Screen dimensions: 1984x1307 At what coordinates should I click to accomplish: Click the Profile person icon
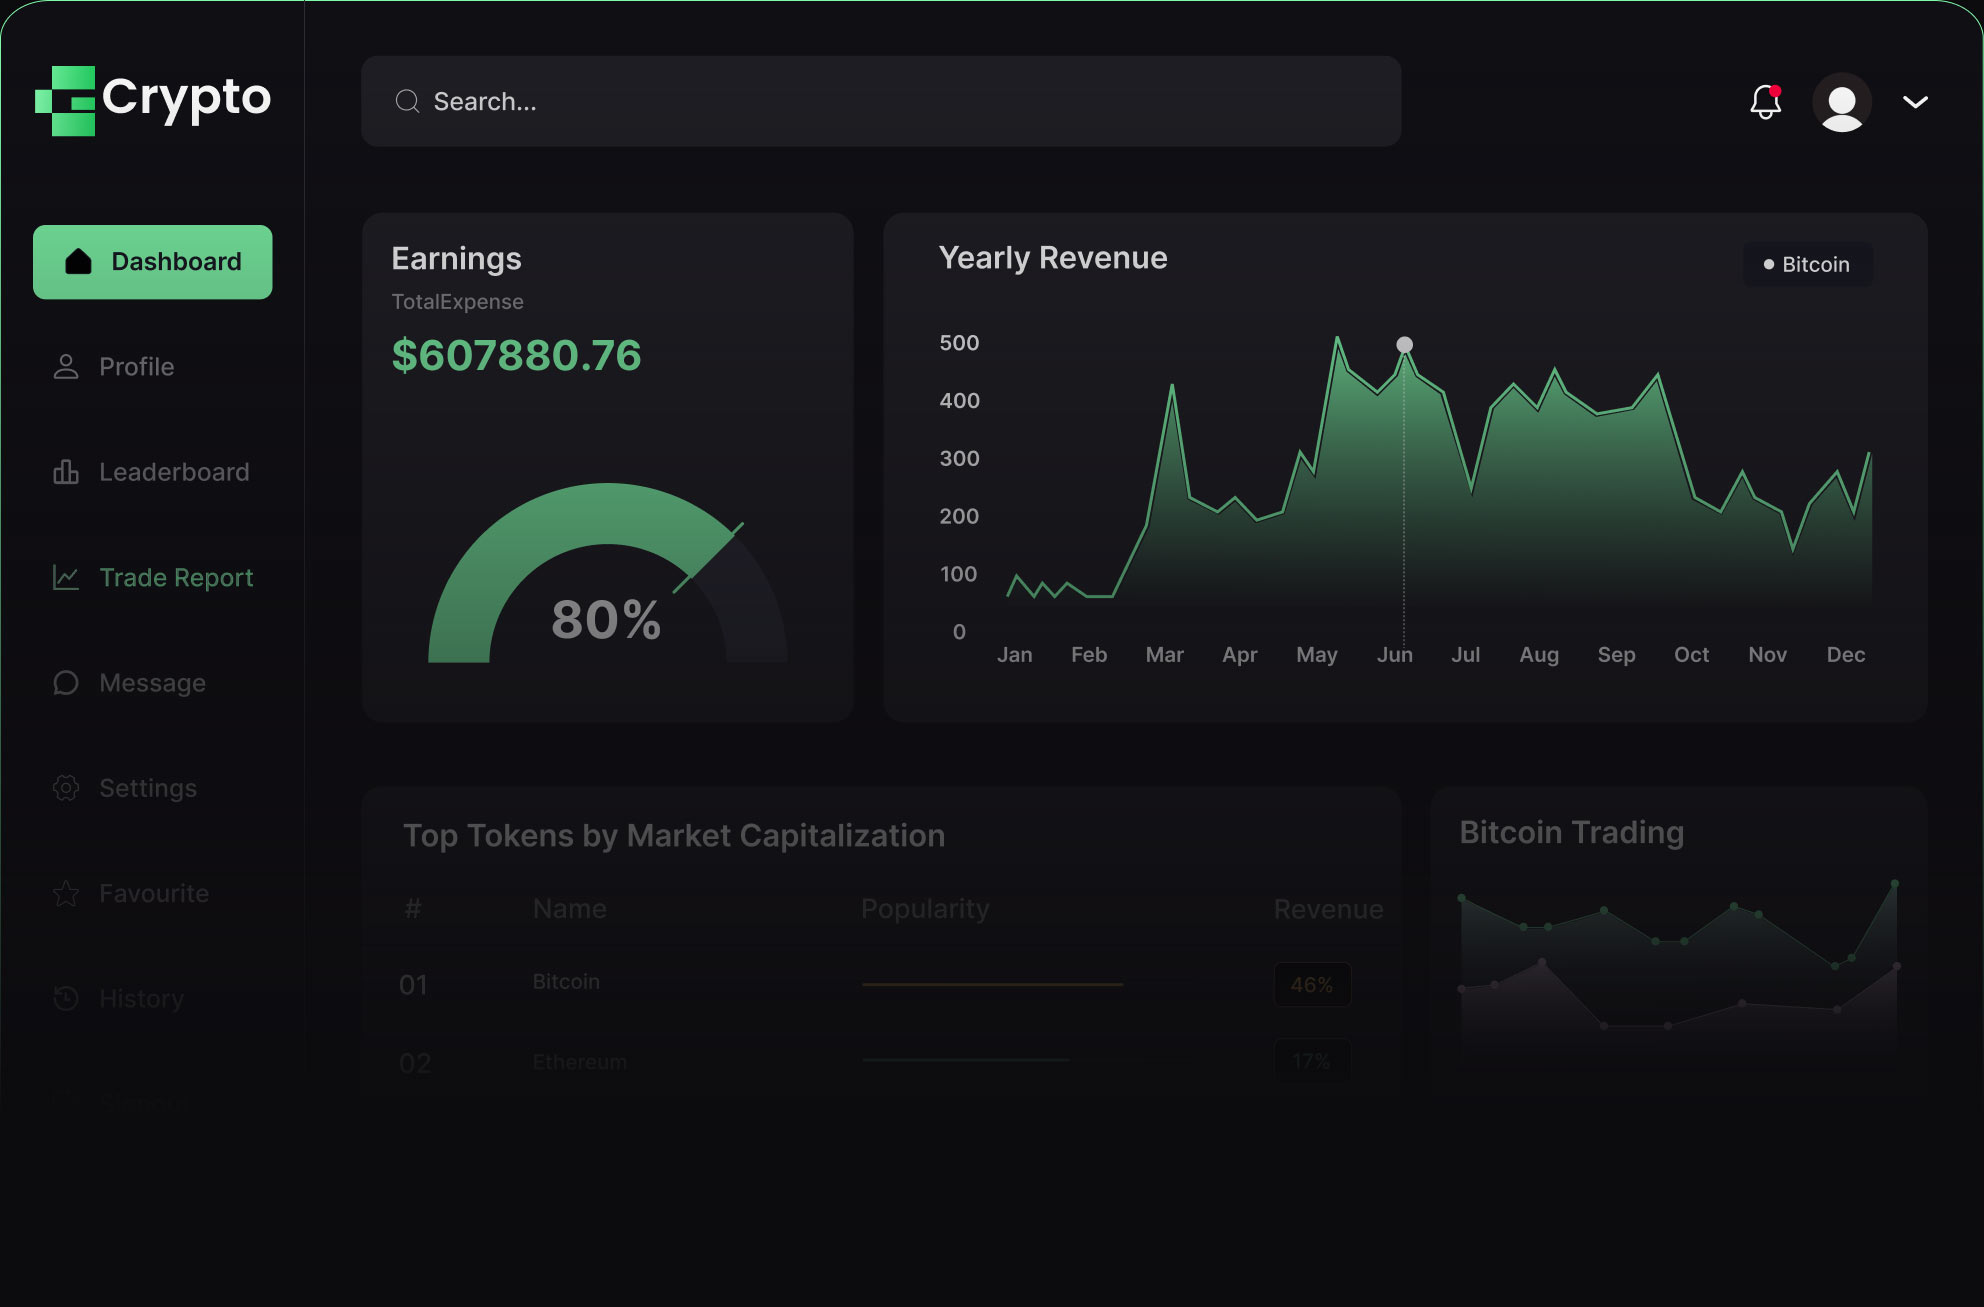66,367
